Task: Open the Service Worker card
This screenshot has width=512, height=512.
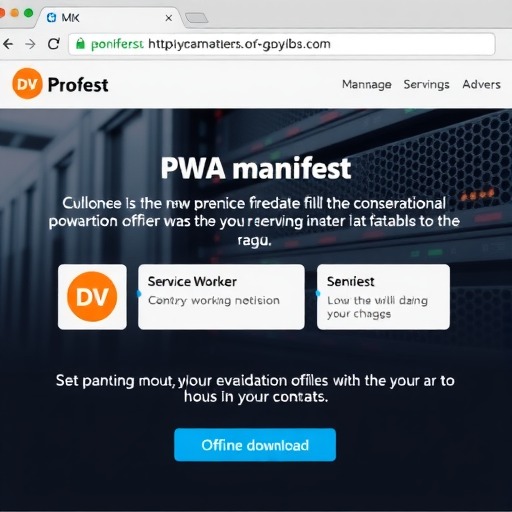Action: click(x=221, y=297)
